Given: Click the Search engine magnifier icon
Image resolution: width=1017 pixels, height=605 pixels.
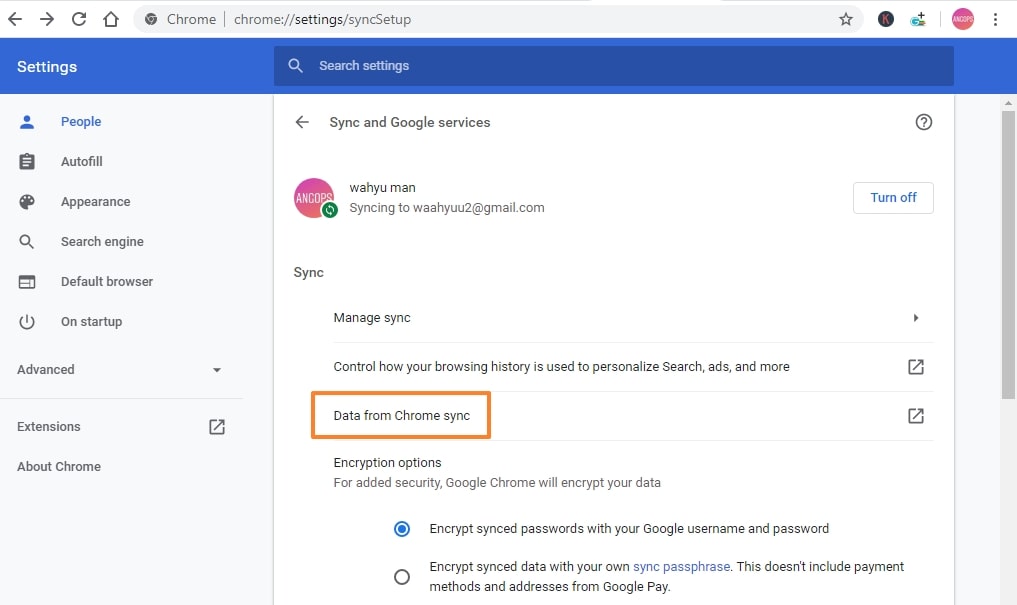Looking at the screenshot, I should [x=25, y=241].
